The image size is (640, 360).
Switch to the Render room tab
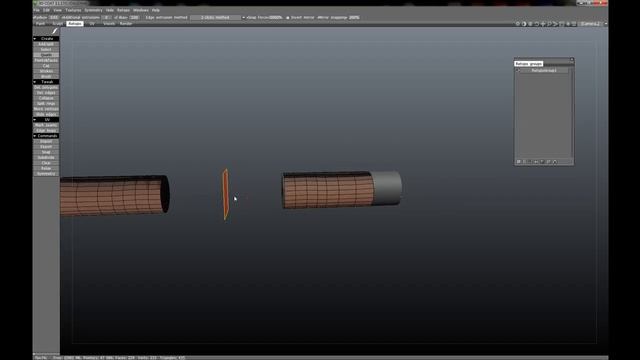tap(126, 24)
